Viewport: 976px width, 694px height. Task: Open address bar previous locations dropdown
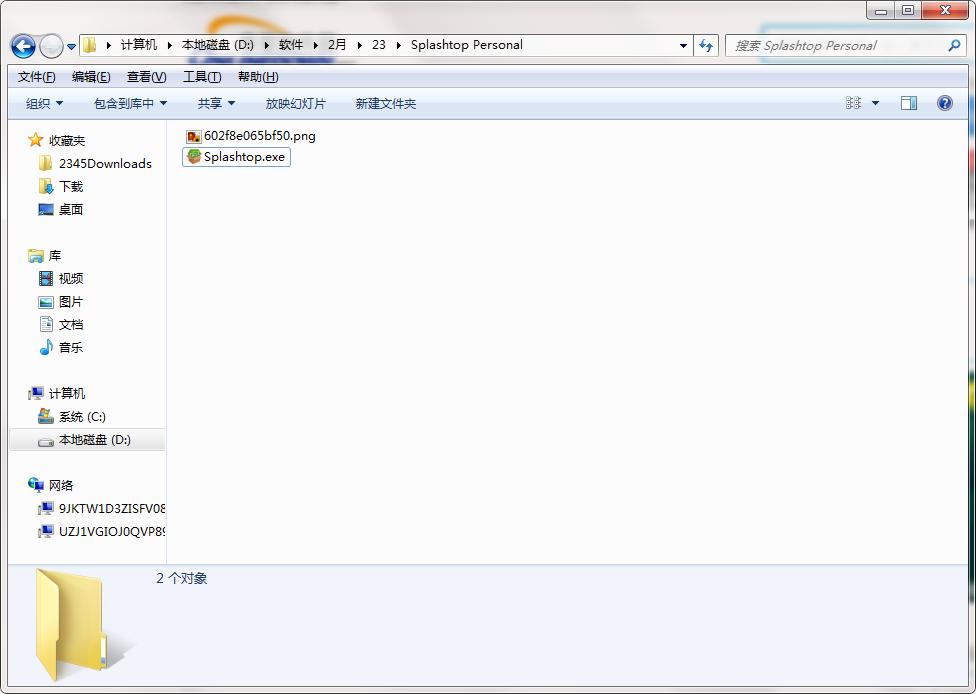pos(683,45)
